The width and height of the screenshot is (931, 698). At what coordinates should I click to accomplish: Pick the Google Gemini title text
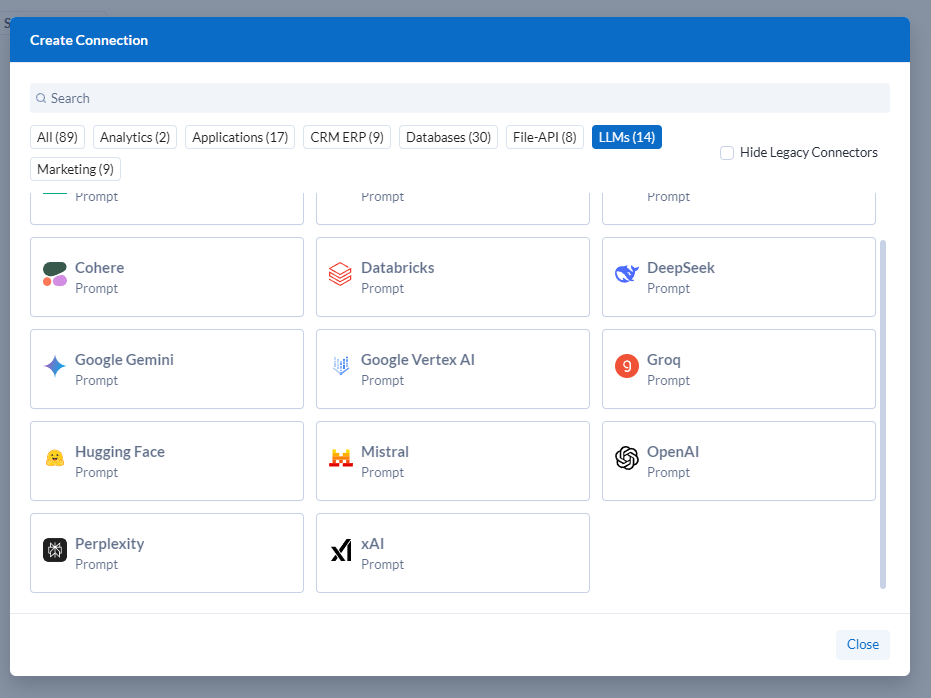click(124, 360)
